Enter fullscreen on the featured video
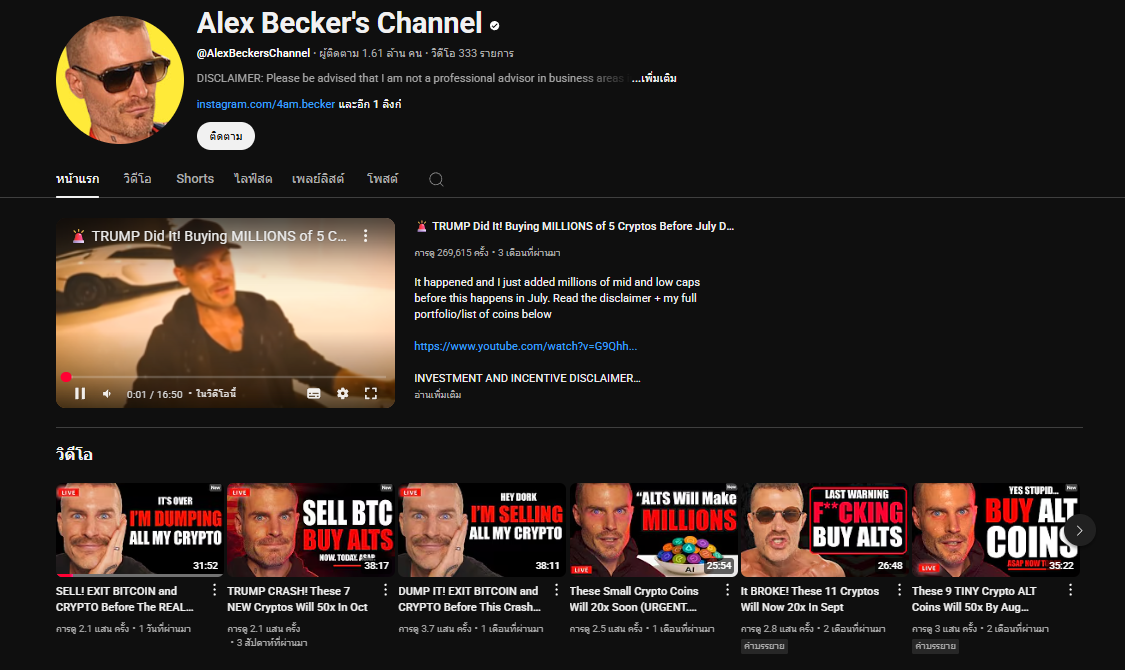The width and height of the screenshot is (1125, 670). click(x=370, y=394)
